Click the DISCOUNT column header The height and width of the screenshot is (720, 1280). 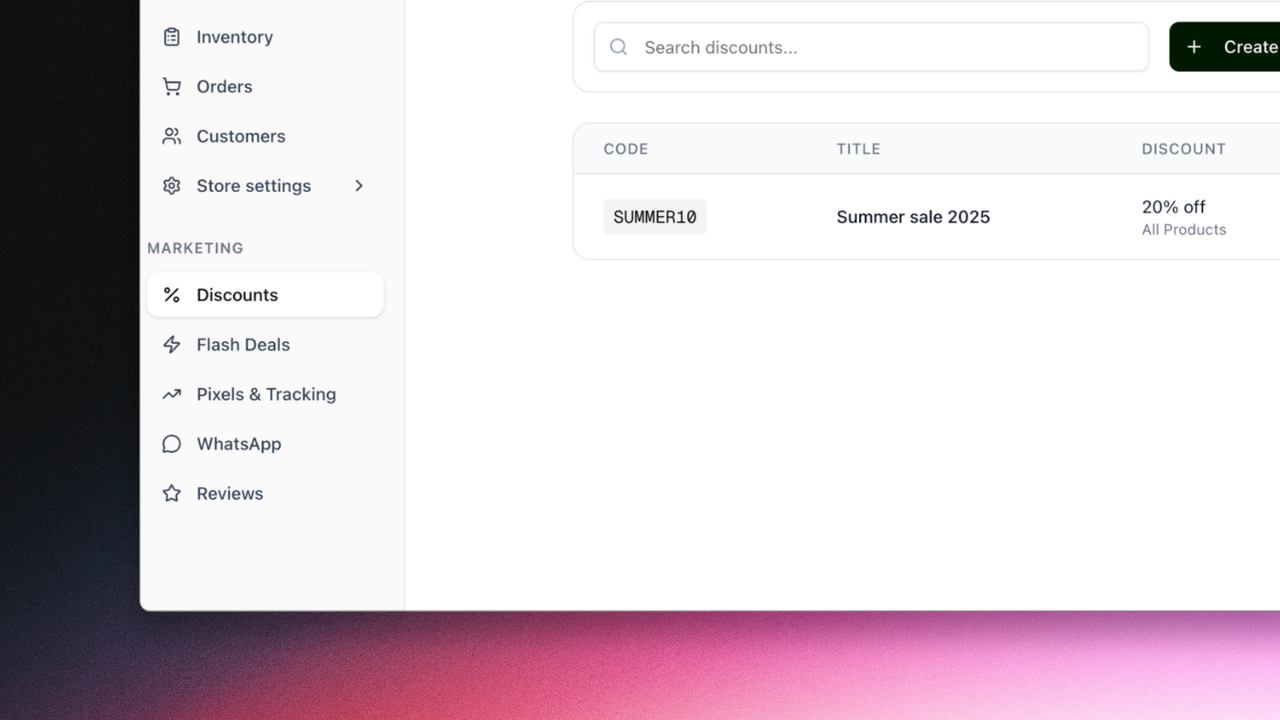[1184, 148]
